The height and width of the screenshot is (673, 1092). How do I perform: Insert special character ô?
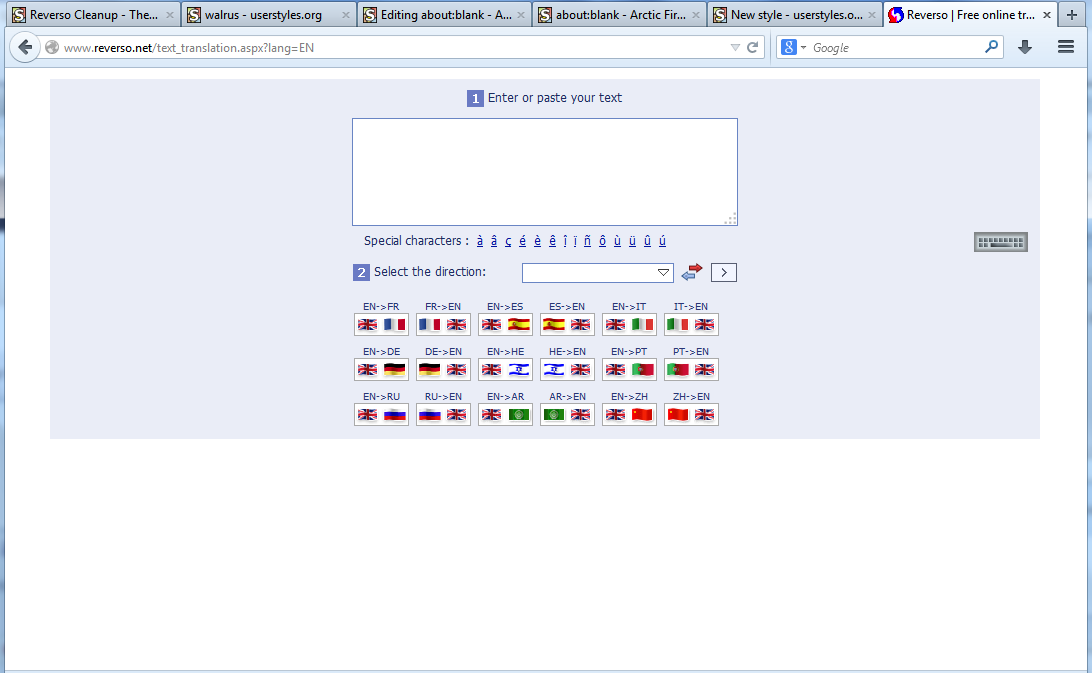pos(602,241)
